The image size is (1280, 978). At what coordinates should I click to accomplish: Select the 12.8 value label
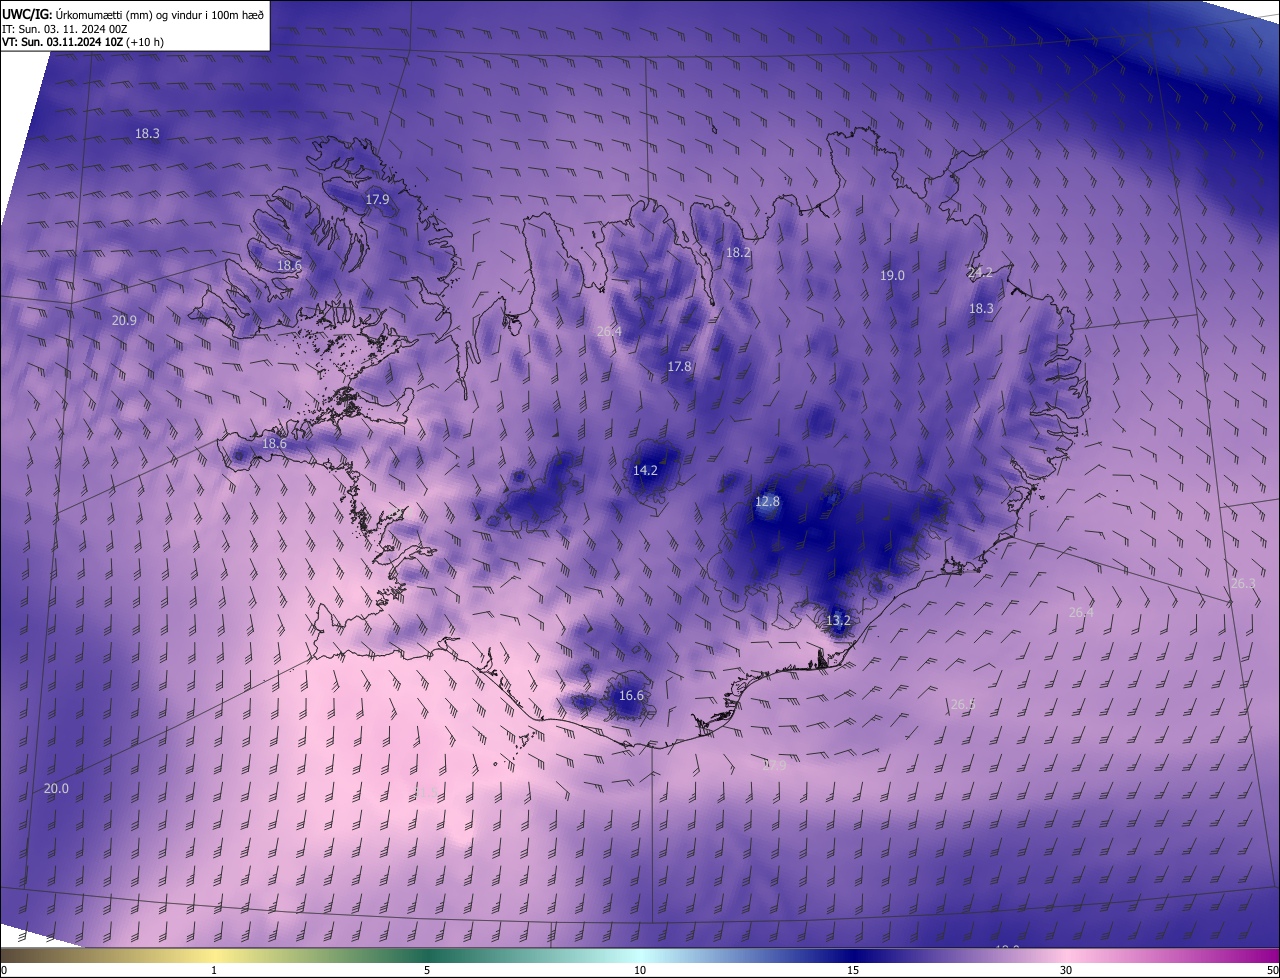(x=767, y=502)
